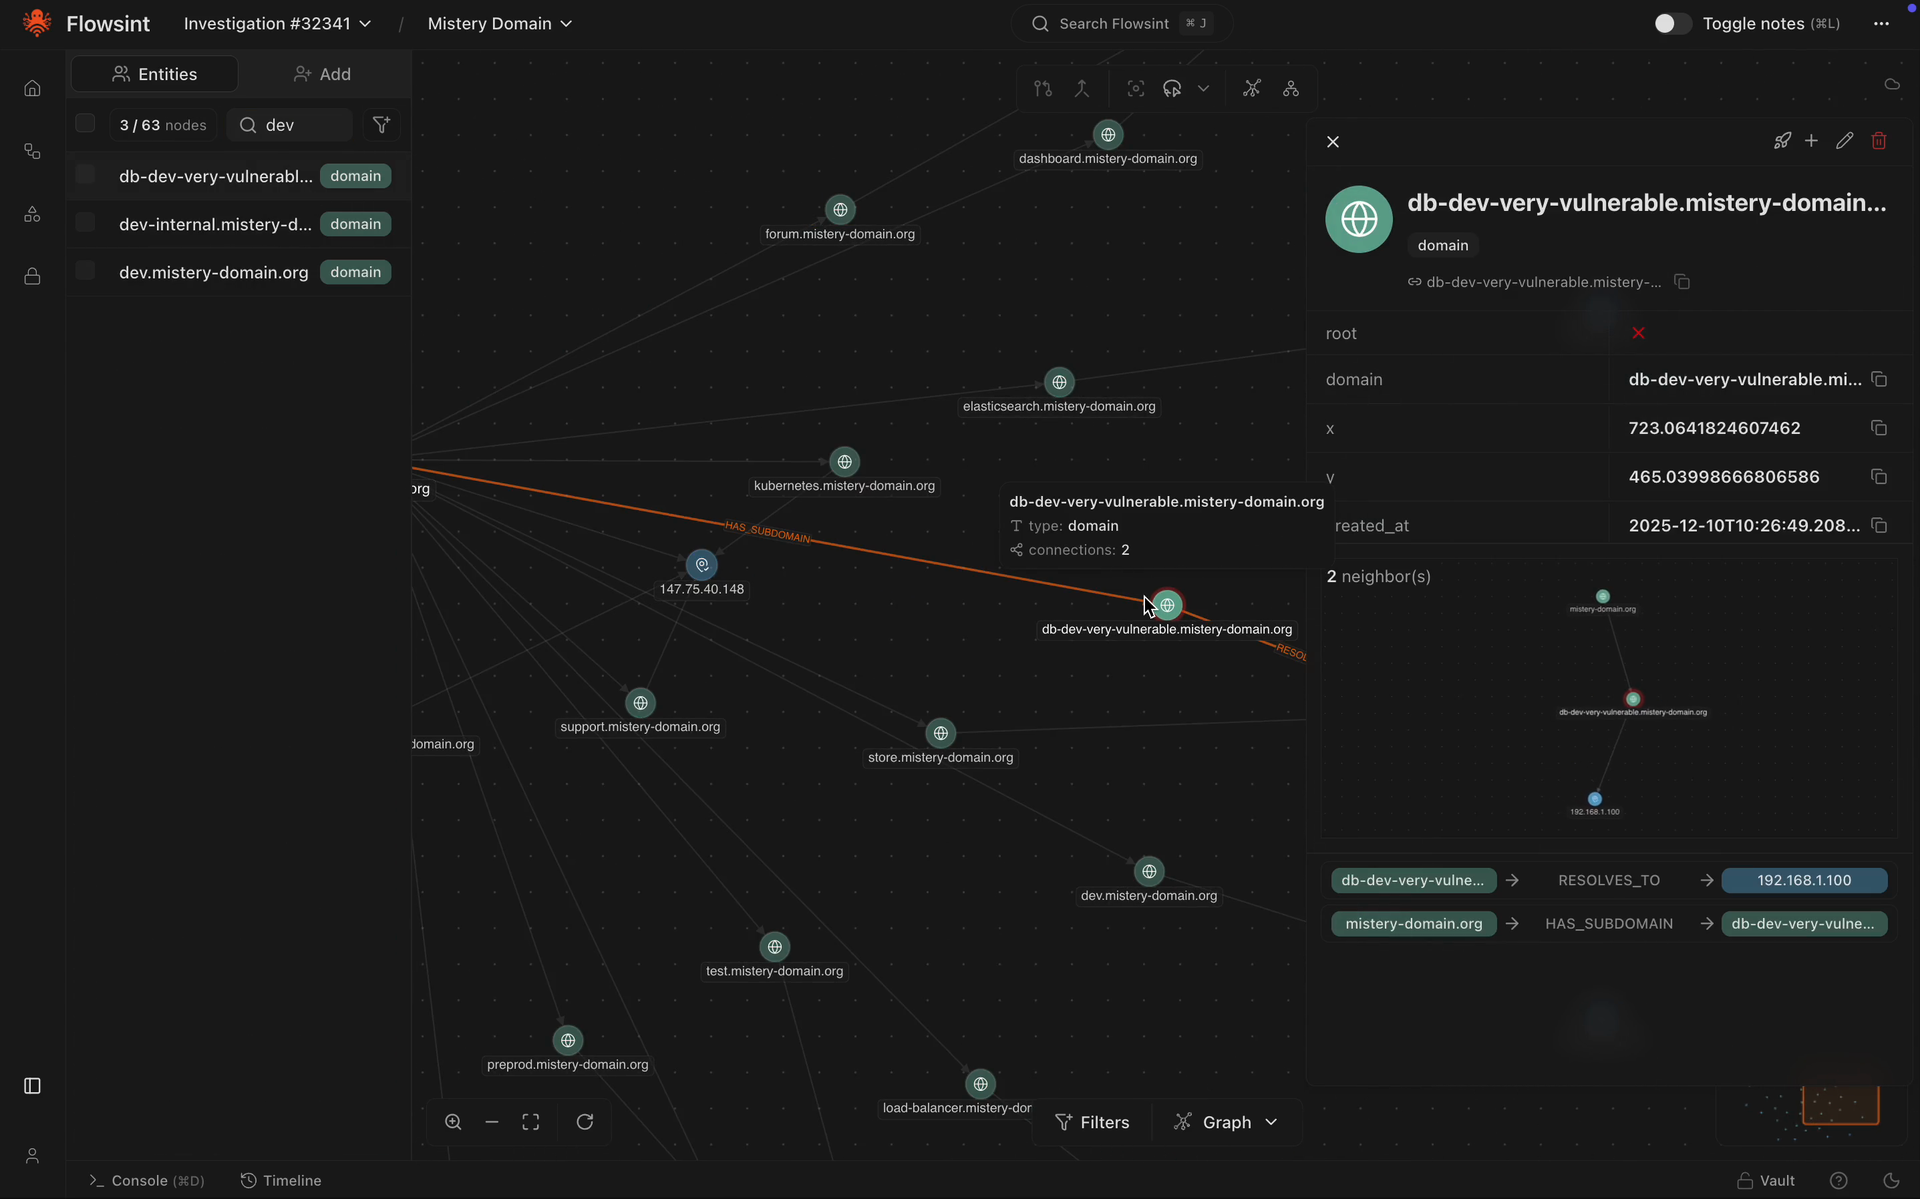1920x1199 pixels.
Task: Open the home icon in left sidebar
Action: click(32, 89)
